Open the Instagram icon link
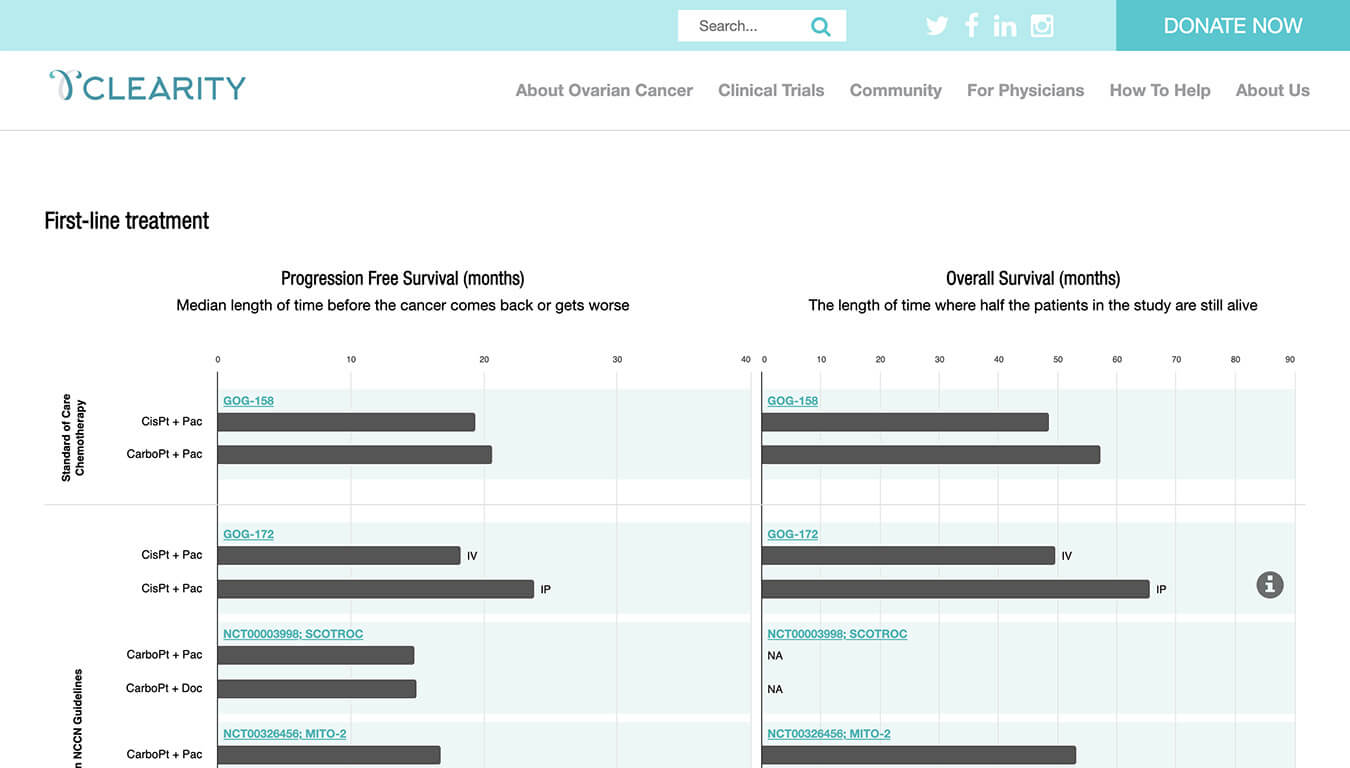 tap(1042, 26)
